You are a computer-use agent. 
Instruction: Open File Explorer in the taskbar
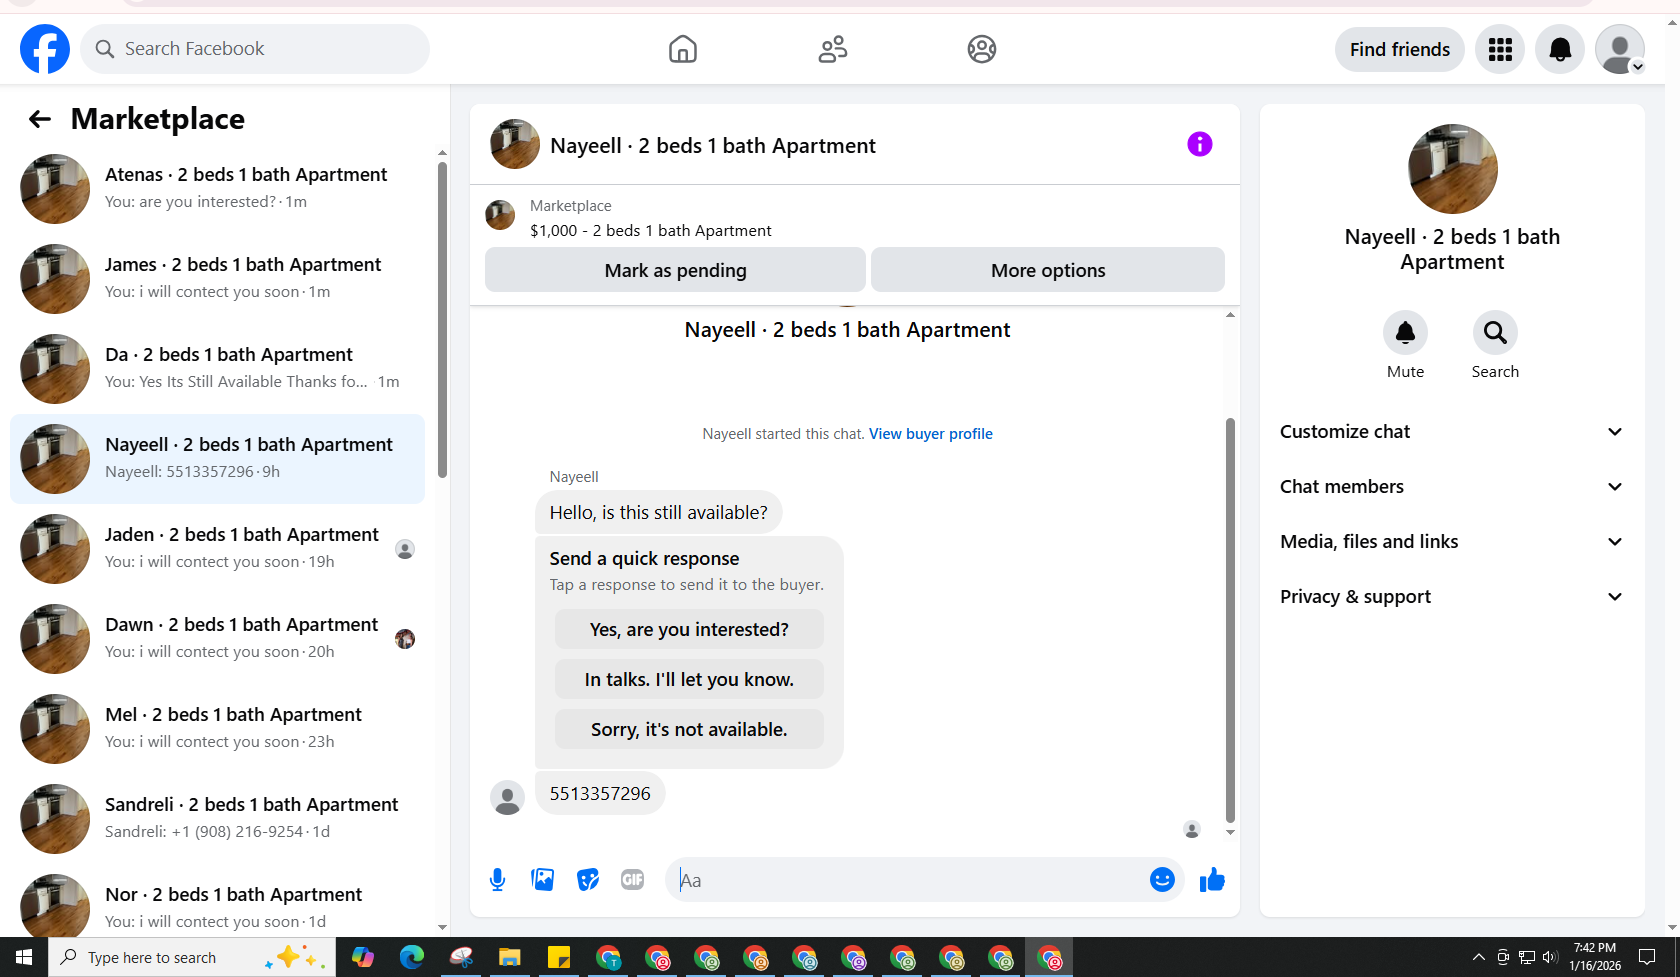(x=510, y=958)
